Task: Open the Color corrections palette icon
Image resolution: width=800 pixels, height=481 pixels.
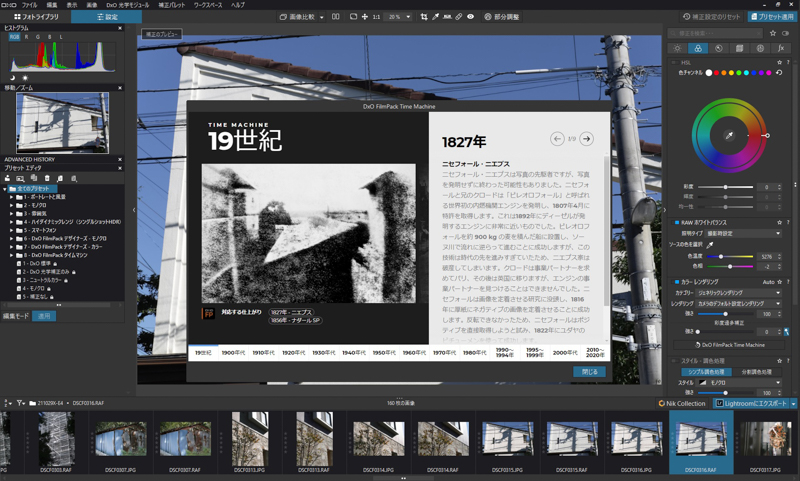Action: pyautogui.click(x=698, y=48)
